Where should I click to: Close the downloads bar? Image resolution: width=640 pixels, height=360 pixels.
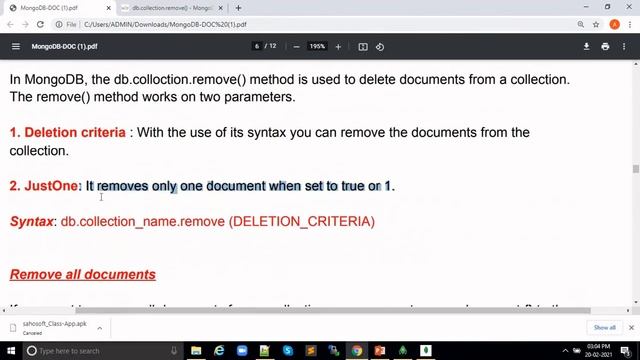click(631, 327)
